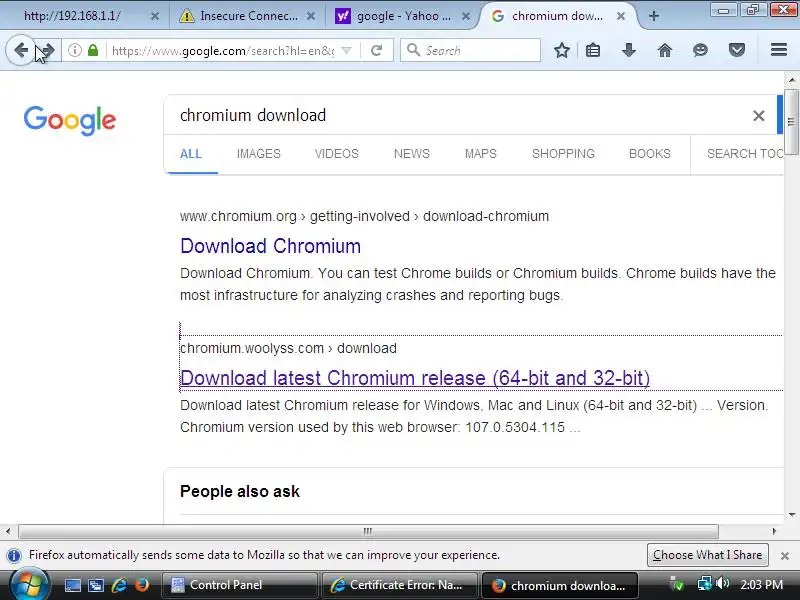Close the google - Yahoo tab

[x=466, y=16]
